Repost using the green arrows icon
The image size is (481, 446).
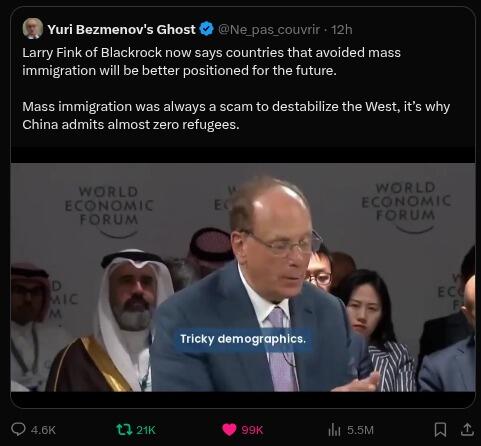click(124, 430)
